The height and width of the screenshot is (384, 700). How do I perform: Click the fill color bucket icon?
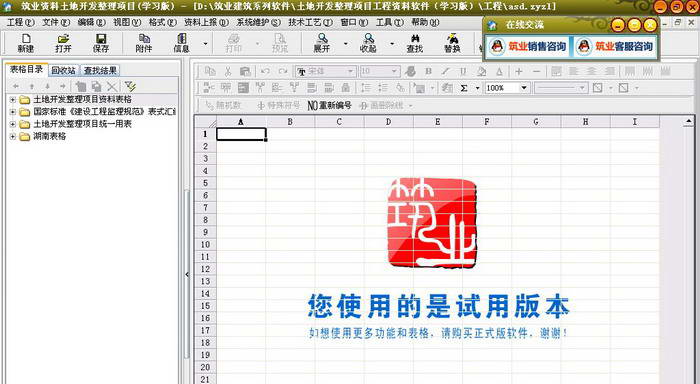tap(481, 71)
